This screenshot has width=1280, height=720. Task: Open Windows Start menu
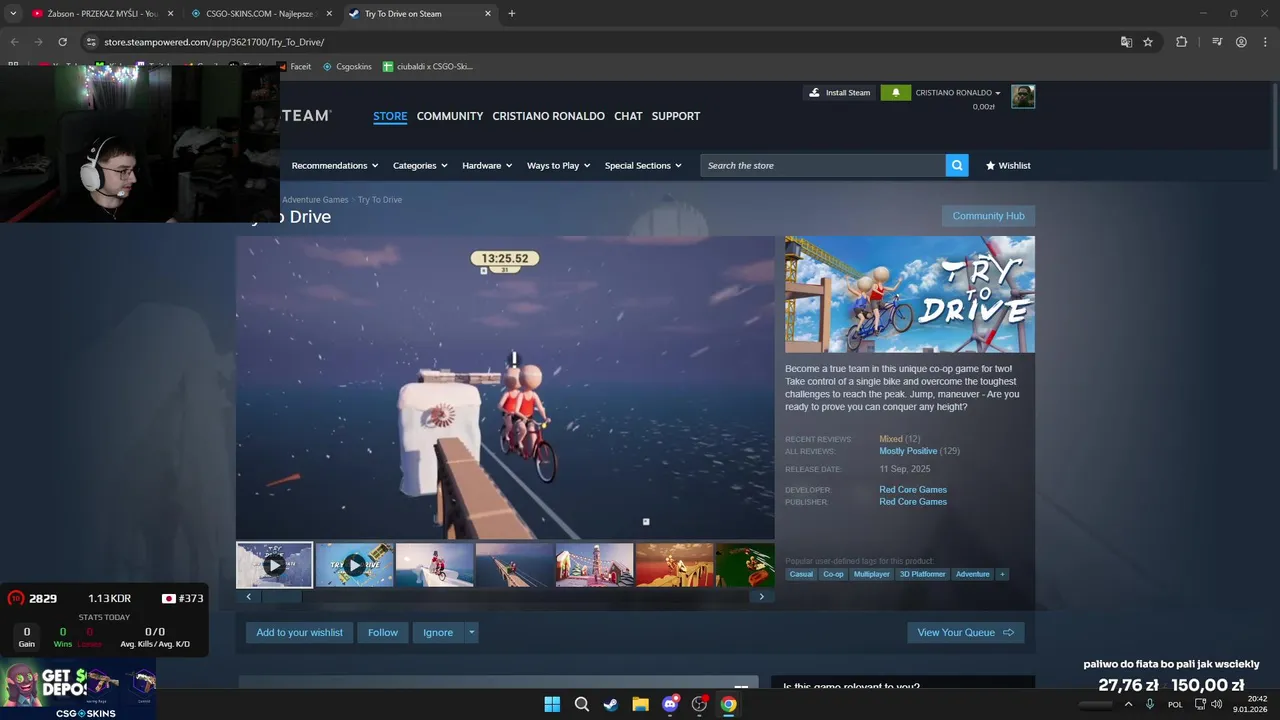(x=552, y=704)
